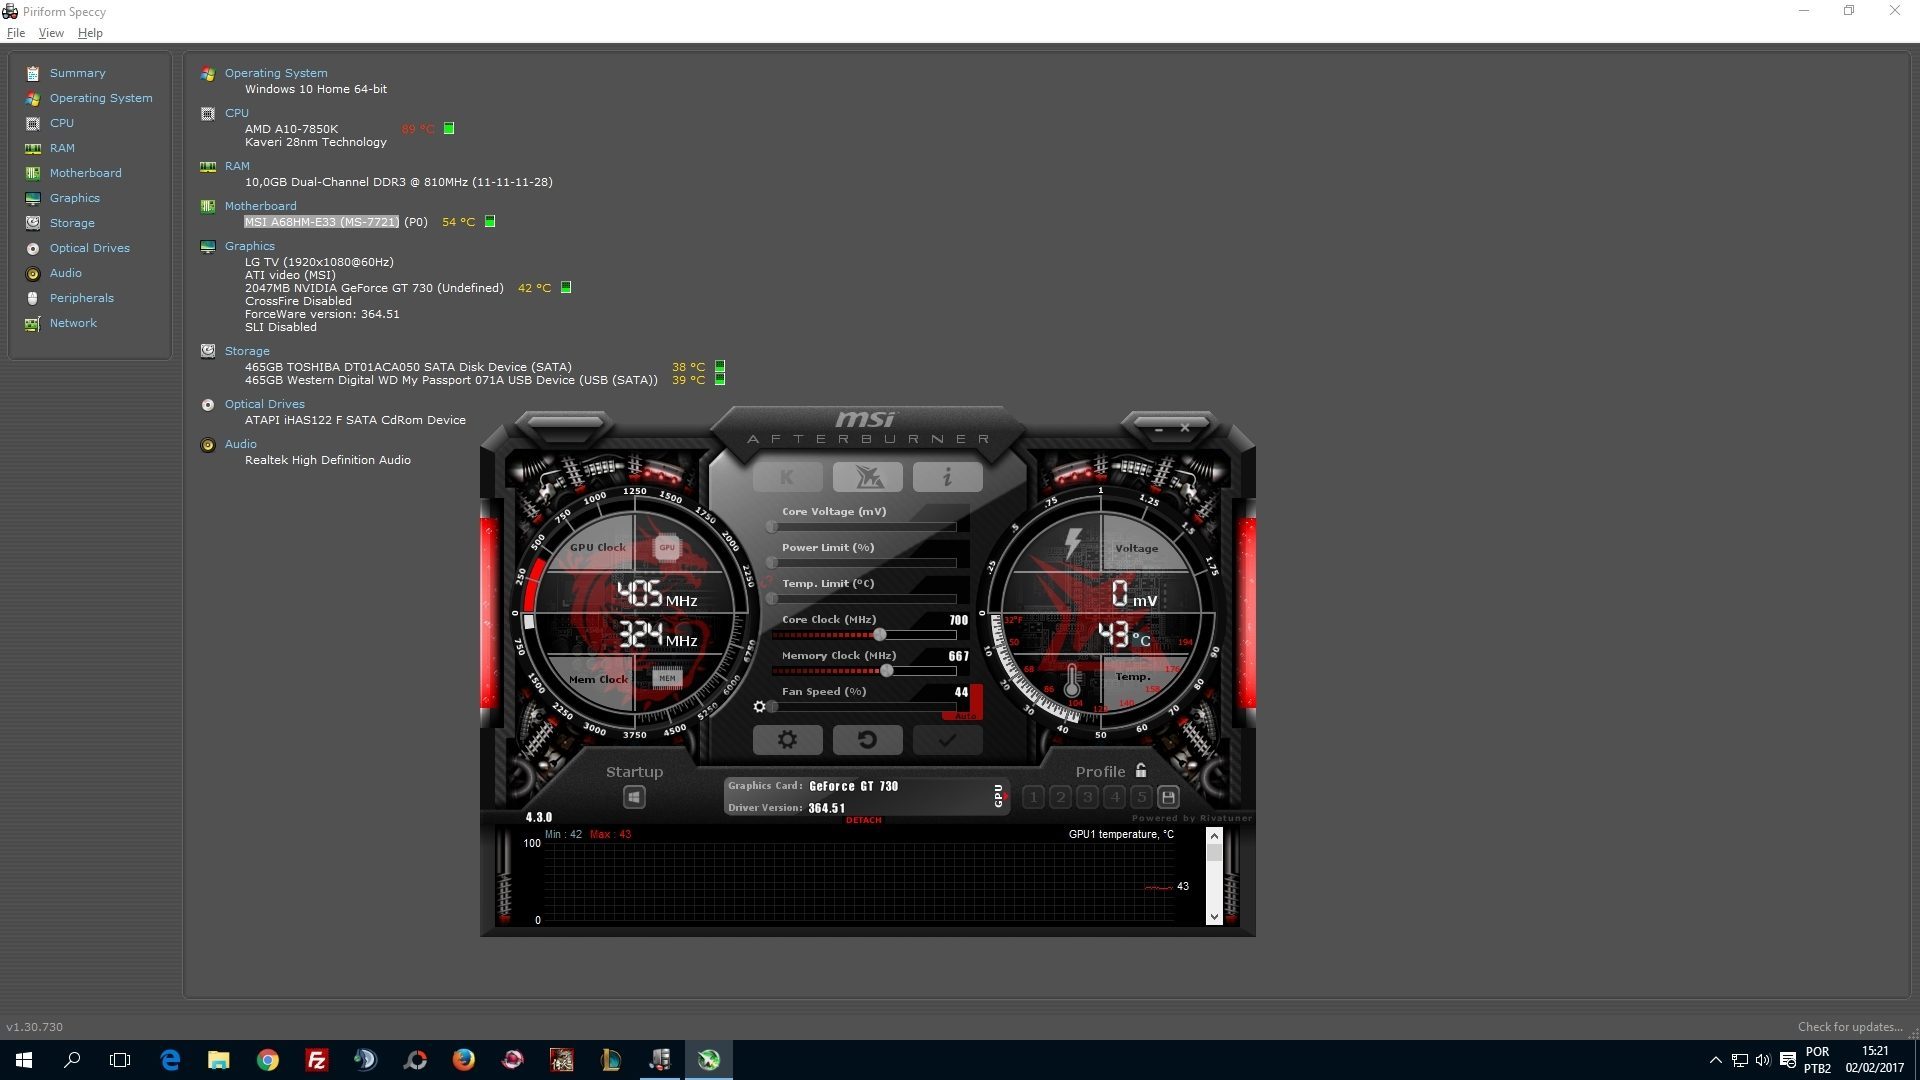Open the Help menu in Speccy
Screen dimensions: 1920x1080
pyautogui.click(x=90, y=33)
